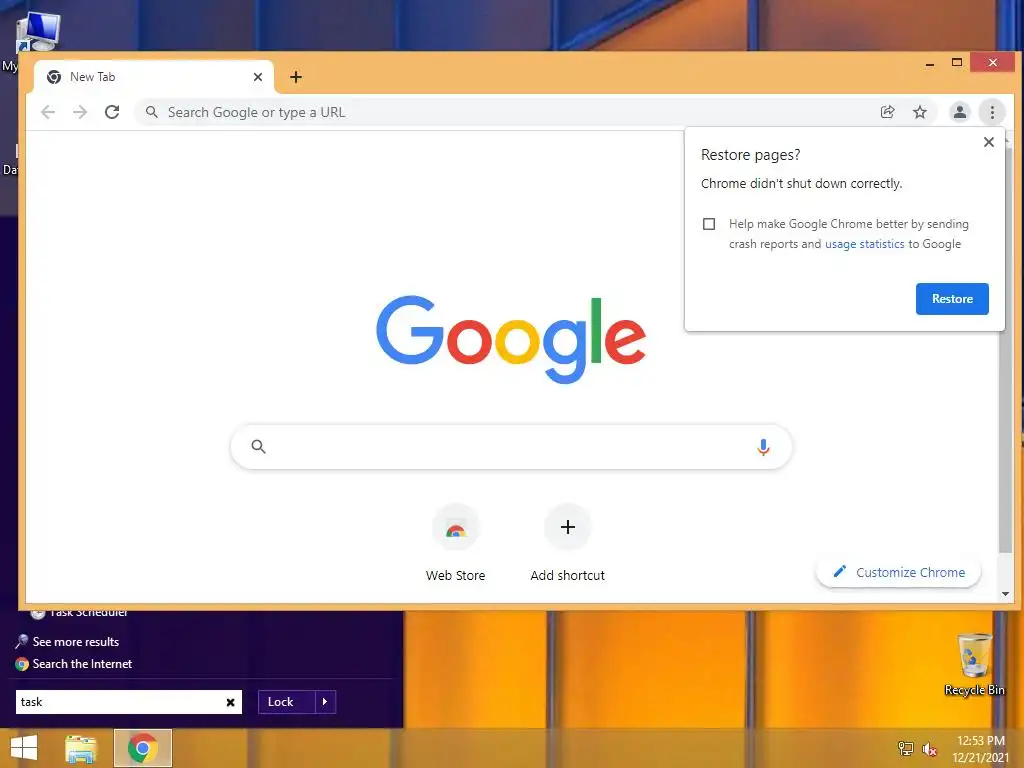Click the Restore button

click(x=952, y=298)
